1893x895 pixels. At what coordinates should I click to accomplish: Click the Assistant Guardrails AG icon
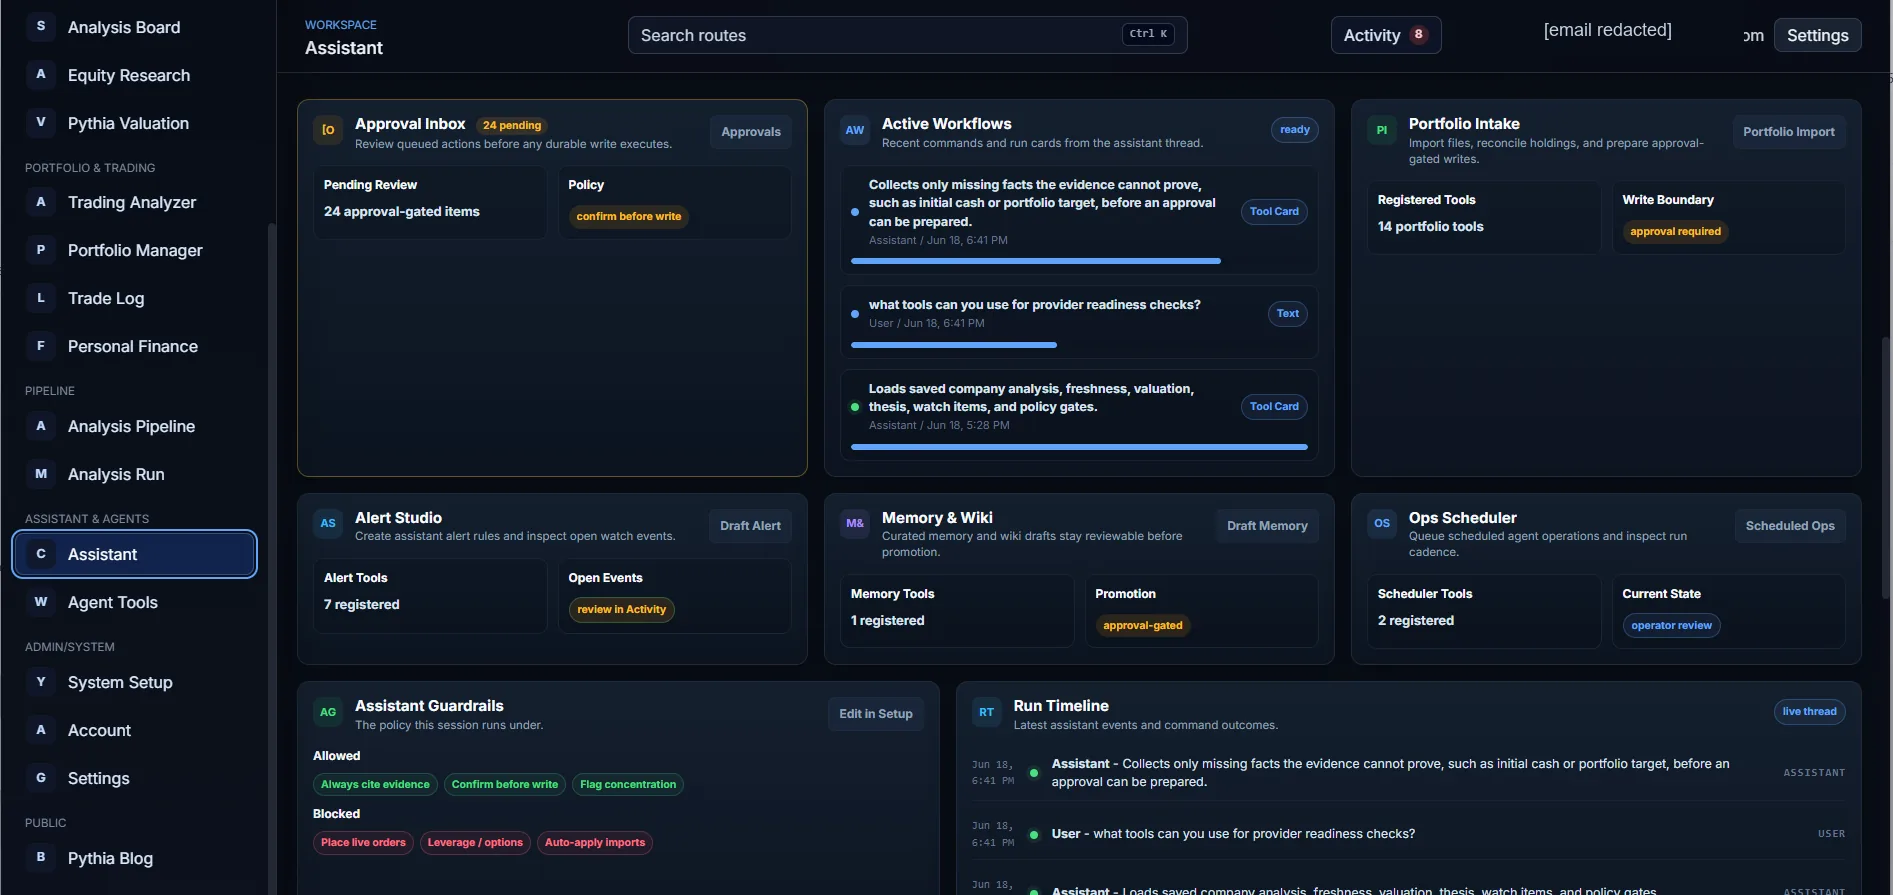pyautogui.click(x=328, y=712)
